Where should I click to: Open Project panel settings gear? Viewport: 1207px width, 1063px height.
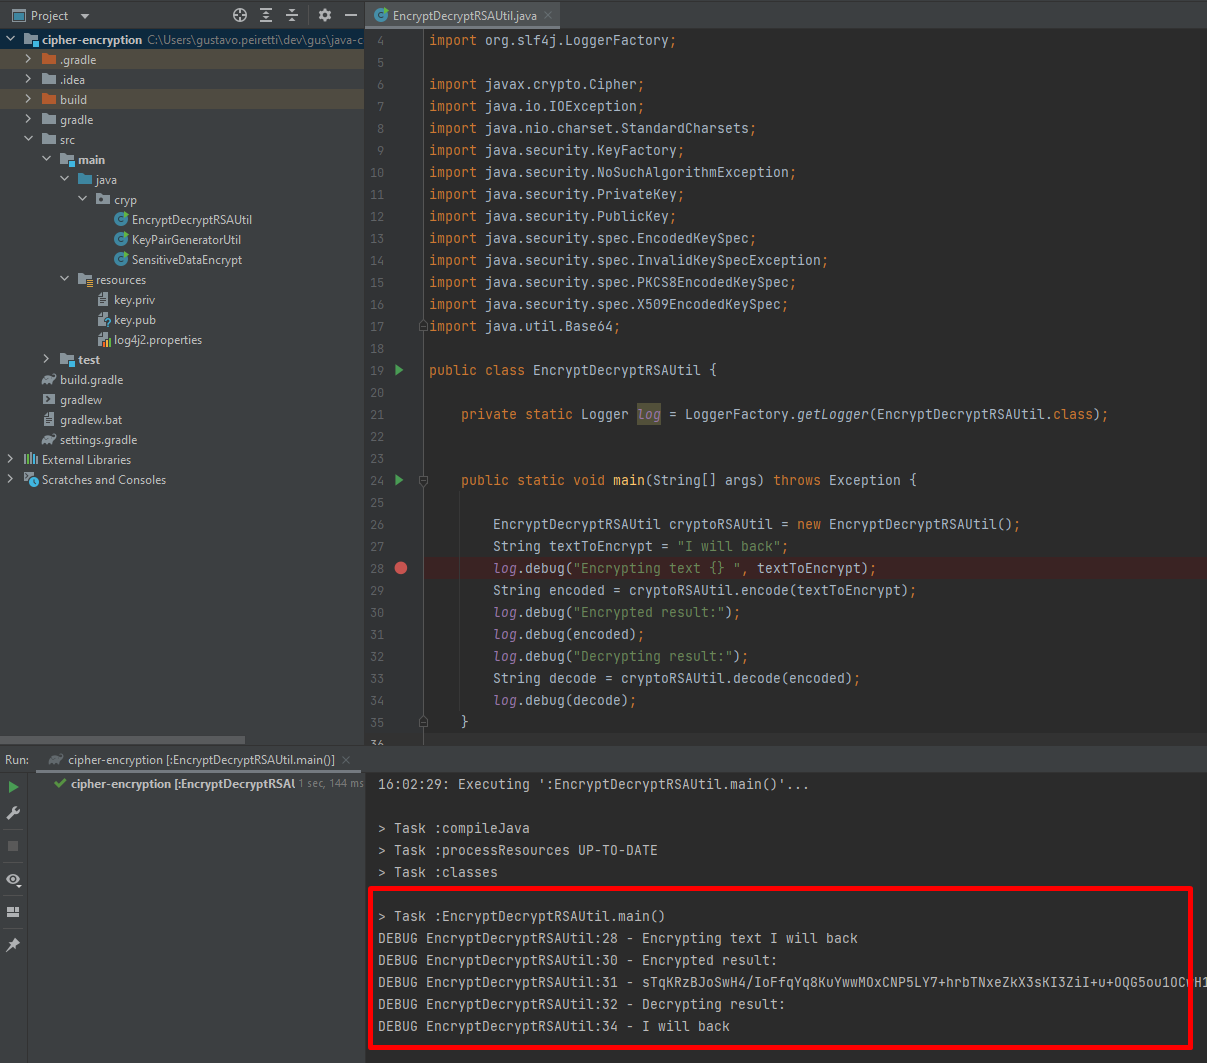(x=324, y=15)
